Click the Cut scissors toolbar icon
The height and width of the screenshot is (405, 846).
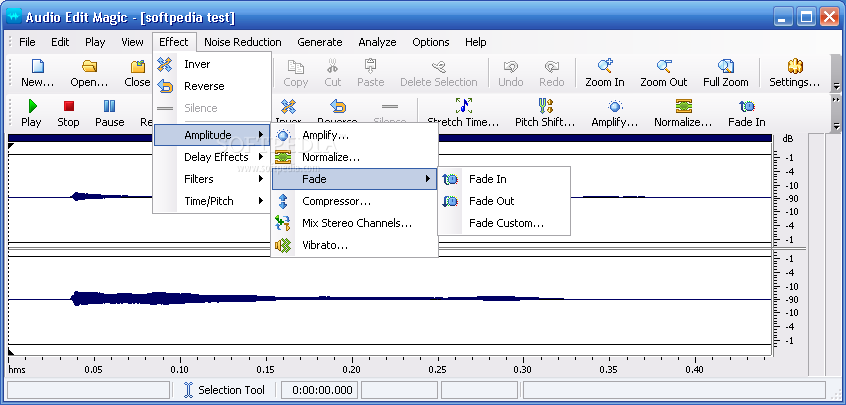pyautogui.click(x=332, y=66)
